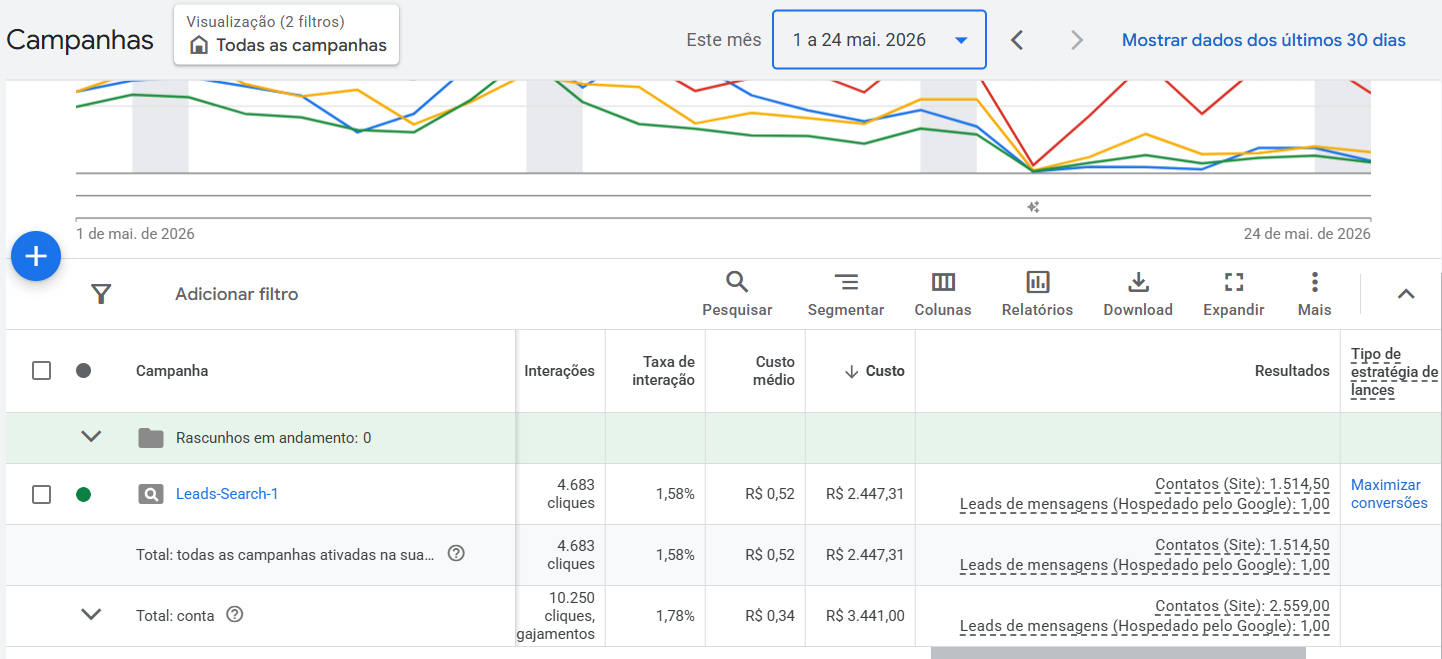Click the blue plus create campaign button

(x=36, y=257)
